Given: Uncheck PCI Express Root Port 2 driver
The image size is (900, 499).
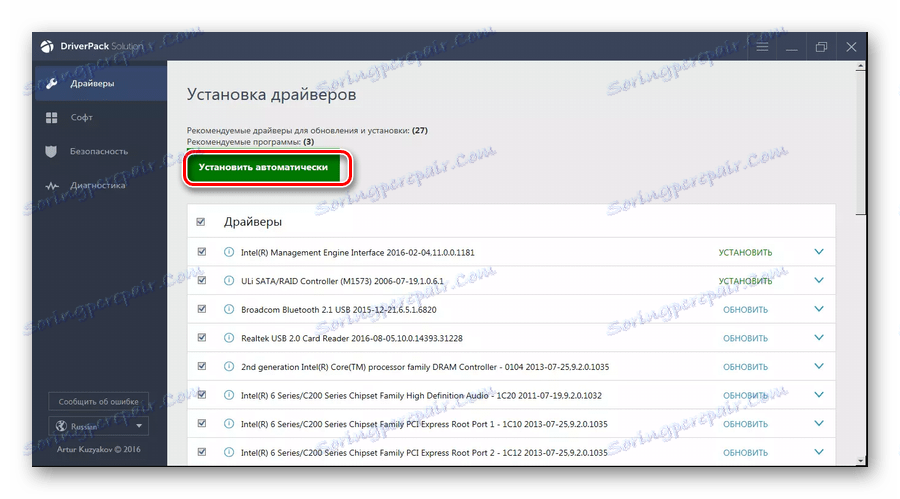Looking at the screenshot, I should click(202, 452).
